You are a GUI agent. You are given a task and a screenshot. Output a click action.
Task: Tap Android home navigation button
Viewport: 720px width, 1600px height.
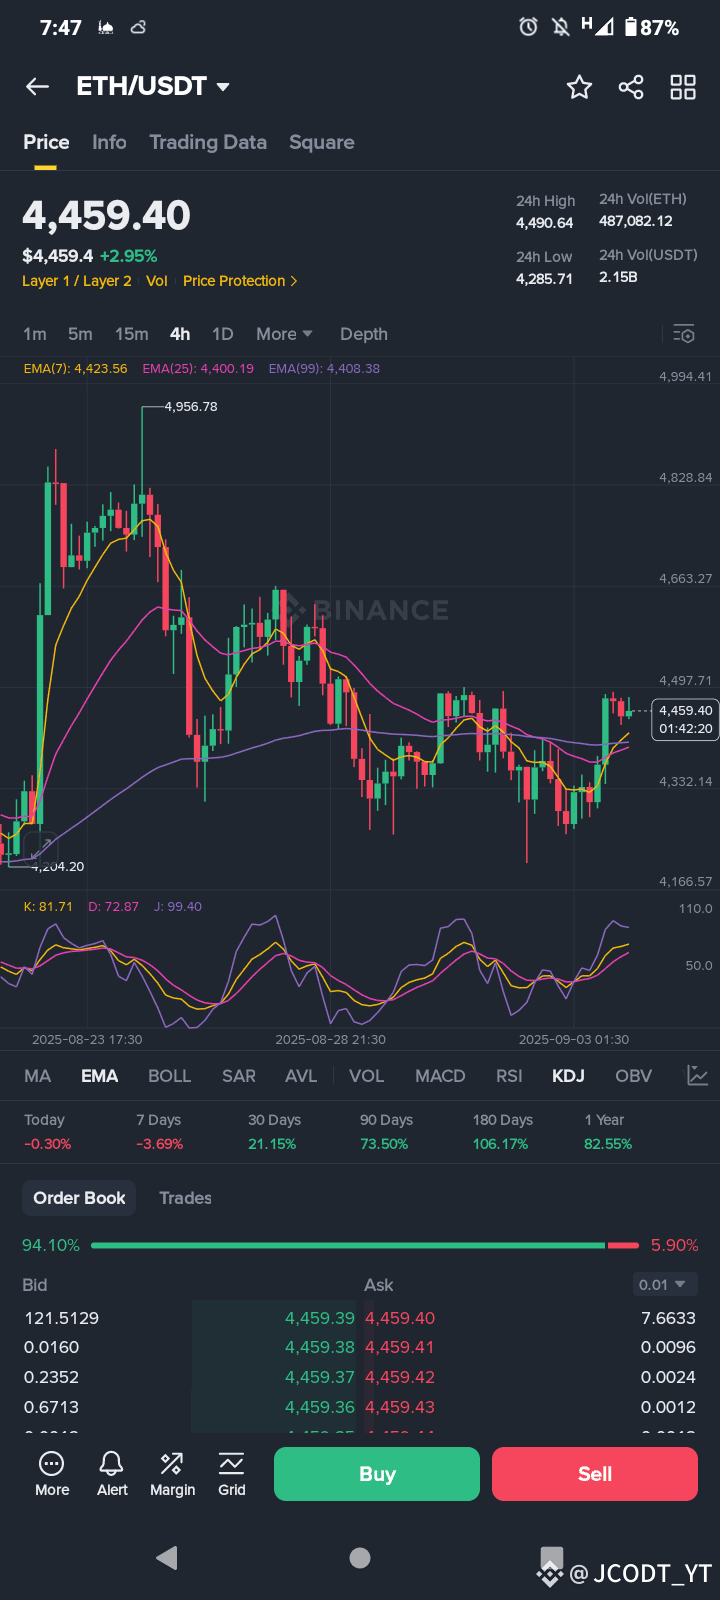click(x=360, y=1557)
